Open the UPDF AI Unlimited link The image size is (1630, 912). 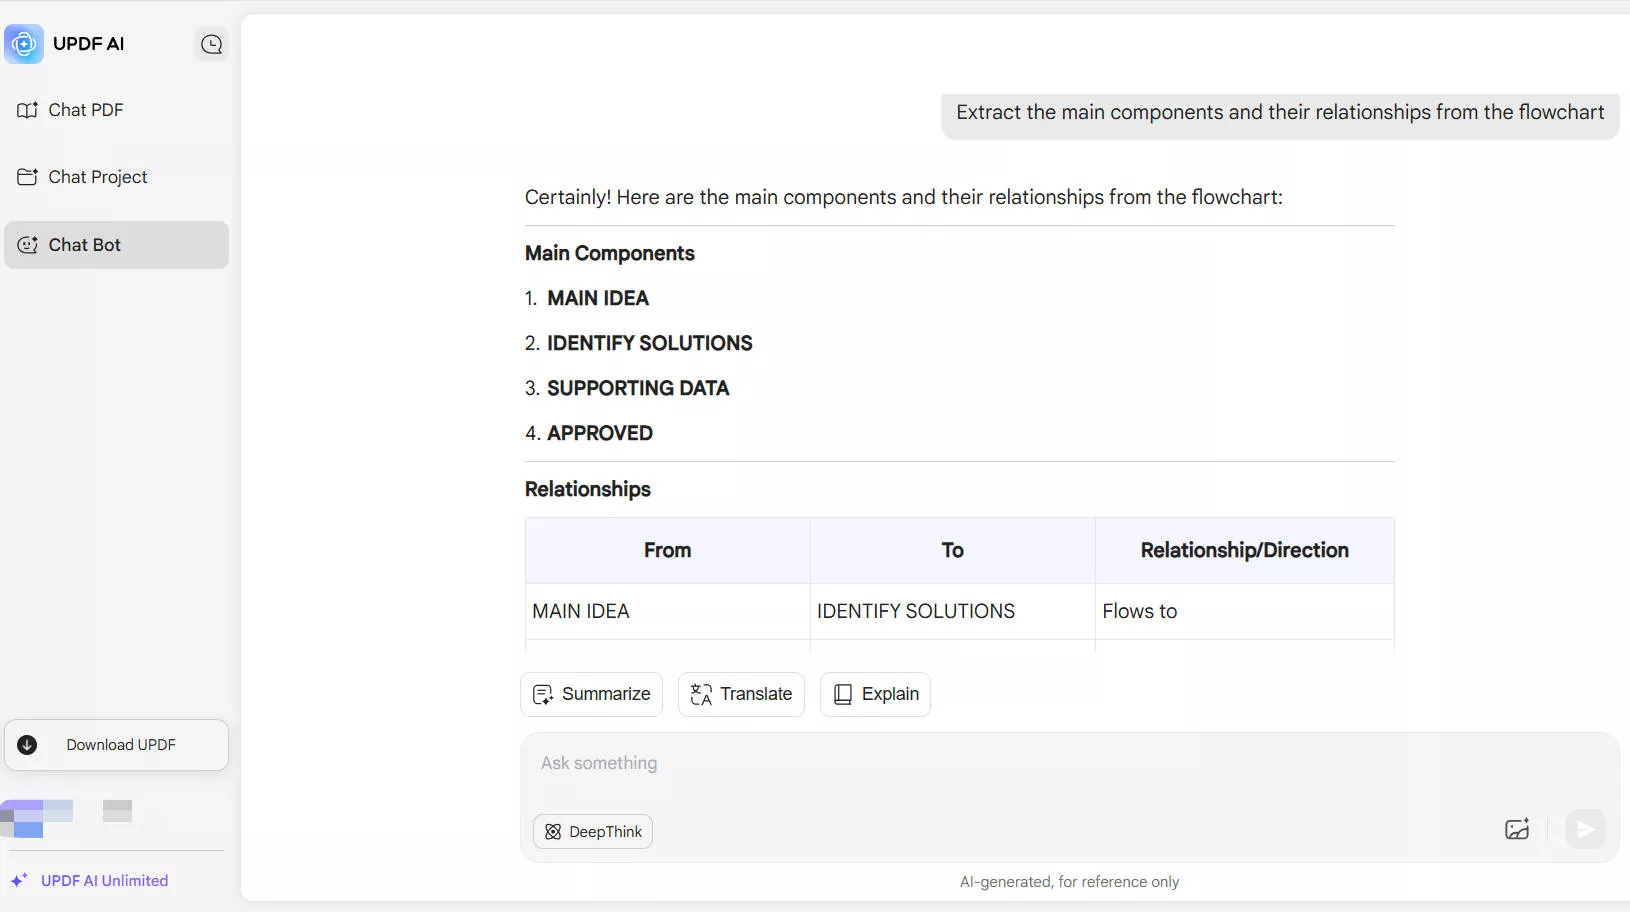pos(103,881)
